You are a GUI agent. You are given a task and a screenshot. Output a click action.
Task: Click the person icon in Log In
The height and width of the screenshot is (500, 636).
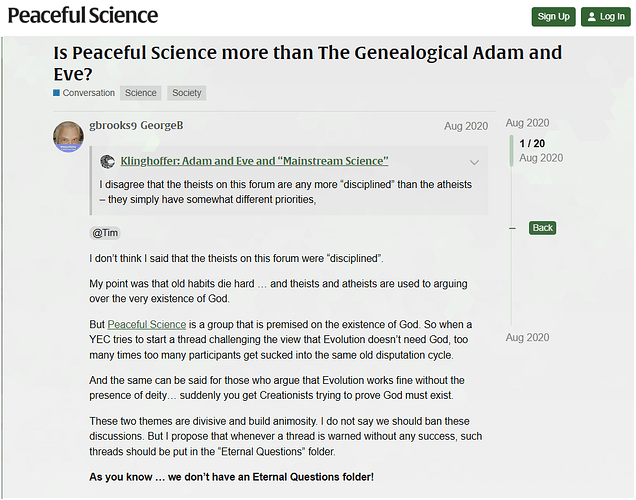coord(592,17)
